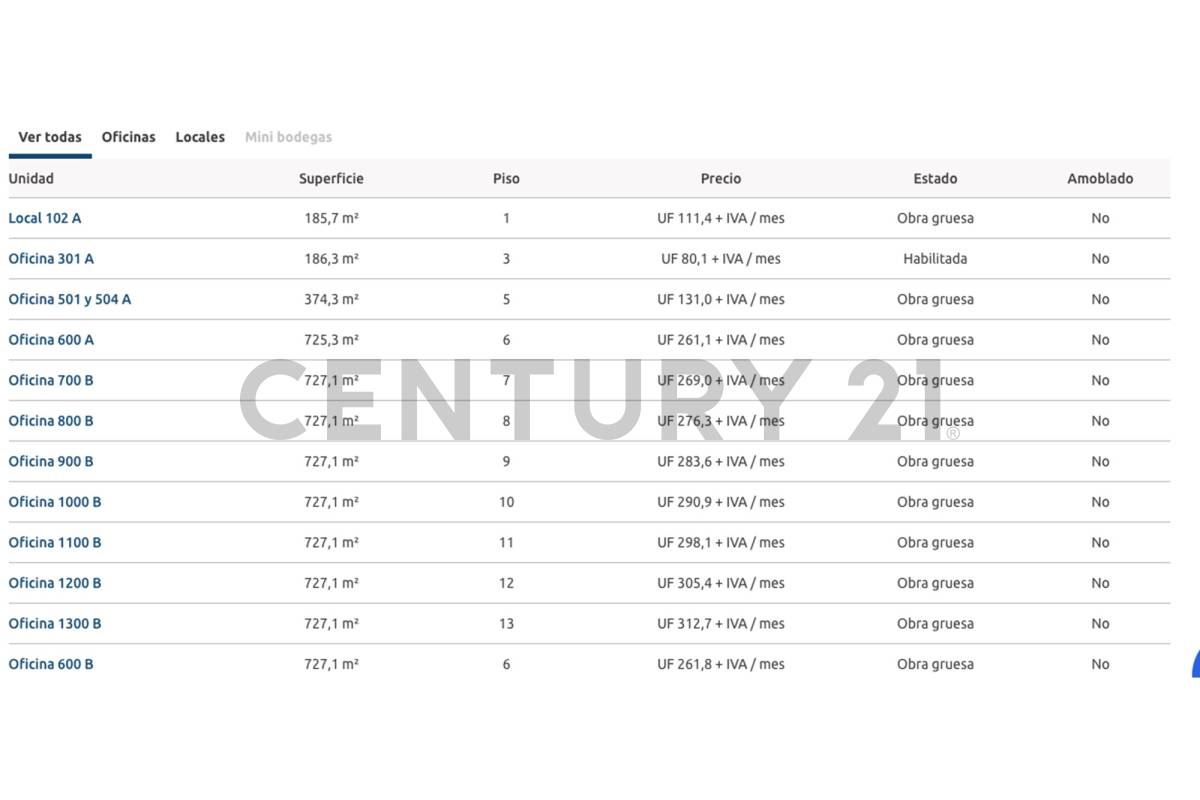The height and width of the screenshot is (800, 1200).
Task: Click the Estado column header
Action: [935, 179]
